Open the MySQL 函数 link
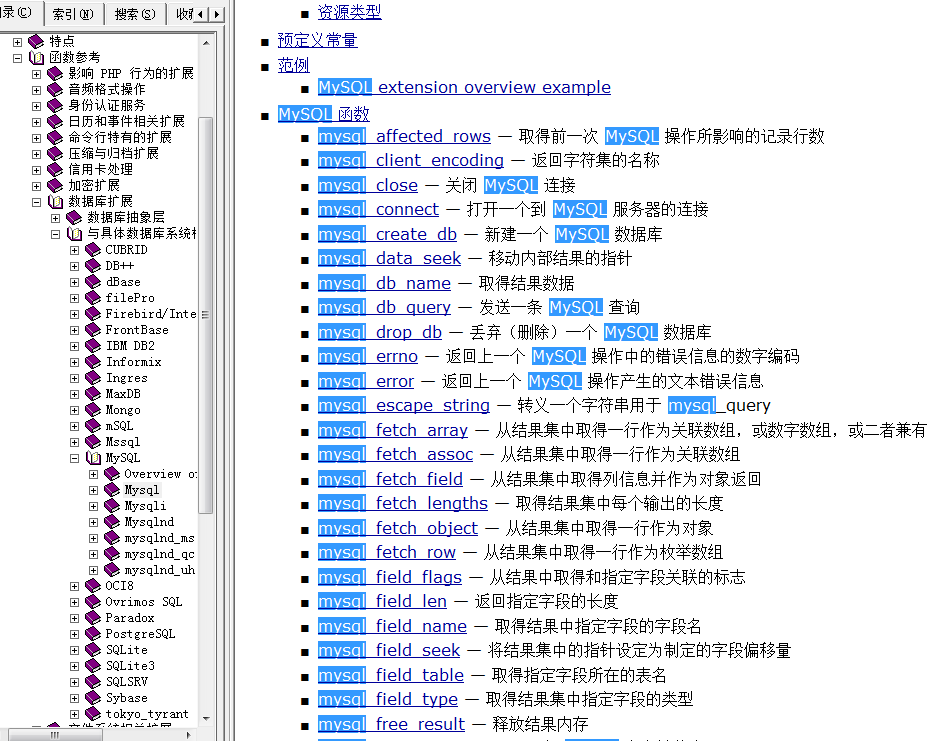This screenshot has width=930, height=741. click(x=323, y=113)
